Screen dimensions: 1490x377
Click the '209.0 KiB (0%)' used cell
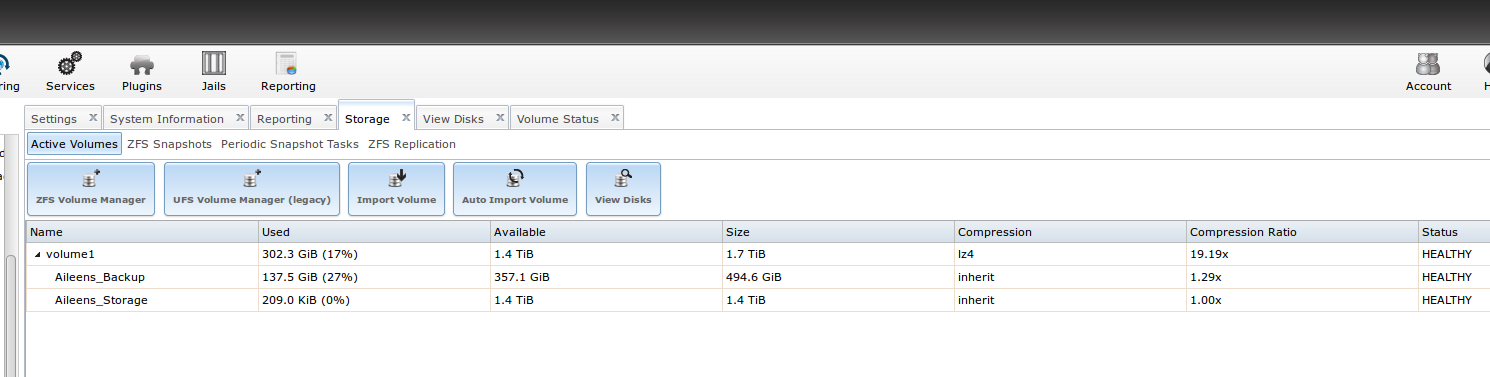point(374,300)
